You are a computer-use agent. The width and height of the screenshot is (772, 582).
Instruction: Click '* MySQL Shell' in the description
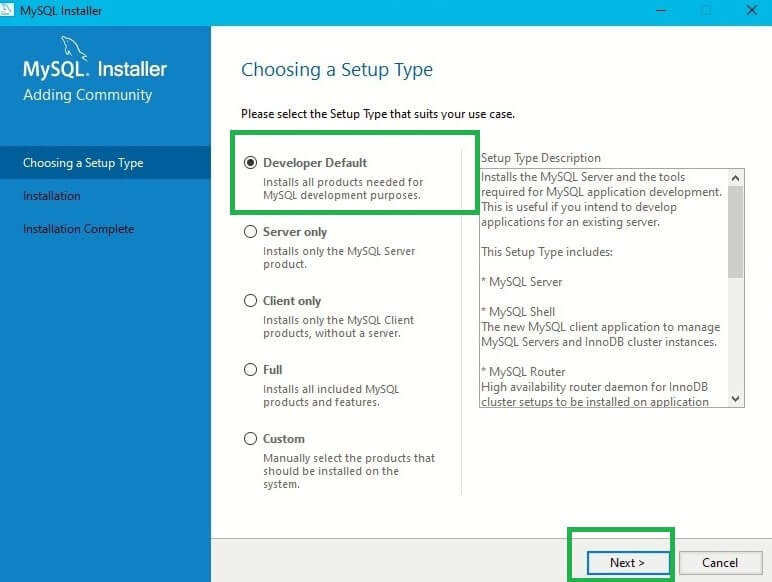point(518,312)
